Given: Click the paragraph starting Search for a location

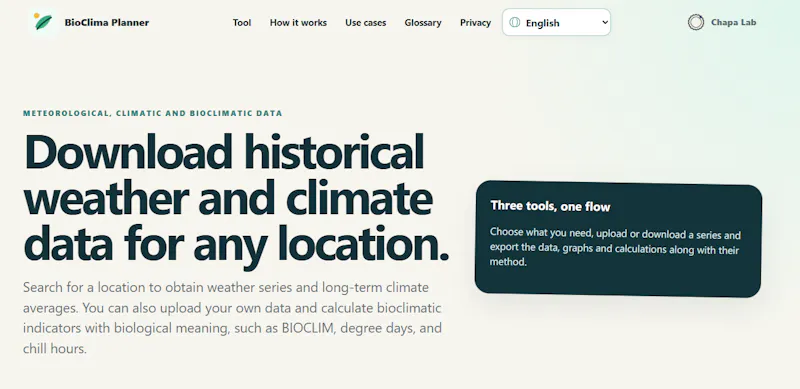Looking at the screenshot, I should (232, 318).
